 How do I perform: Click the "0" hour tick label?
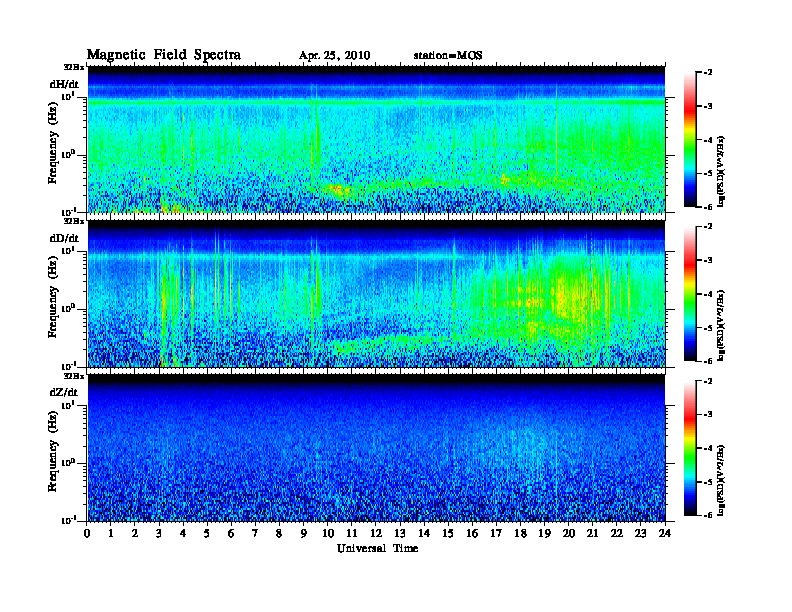[x=87, y=534]
